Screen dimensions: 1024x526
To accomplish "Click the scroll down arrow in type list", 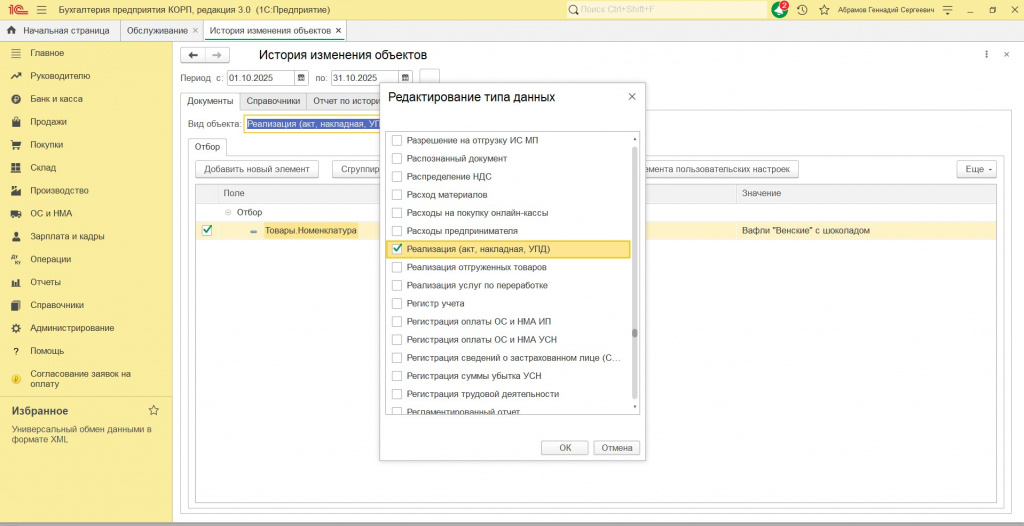I will click(x=635, y=406).
